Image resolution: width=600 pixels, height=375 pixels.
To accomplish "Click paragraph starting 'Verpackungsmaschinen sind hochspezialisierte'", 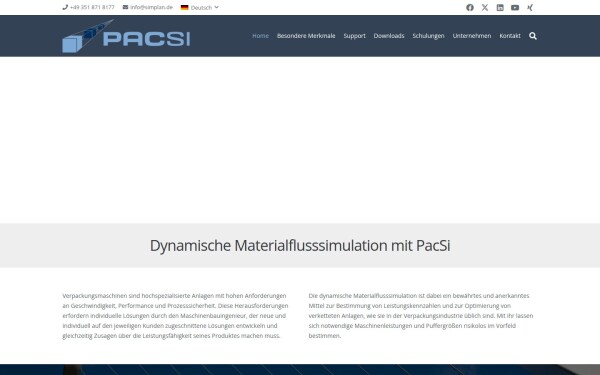I will point(176,316).
